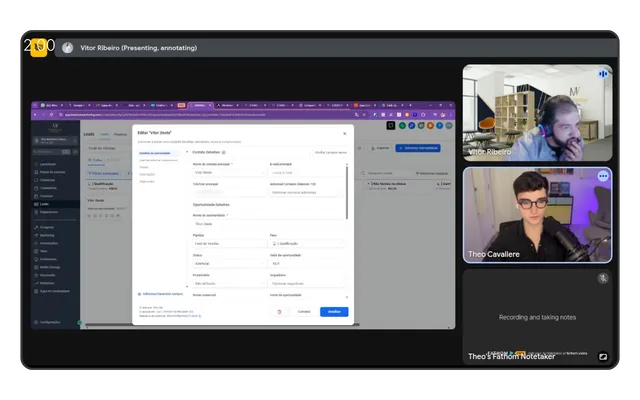Click the Valor da oportunidade field

click(x=306, y=264)
